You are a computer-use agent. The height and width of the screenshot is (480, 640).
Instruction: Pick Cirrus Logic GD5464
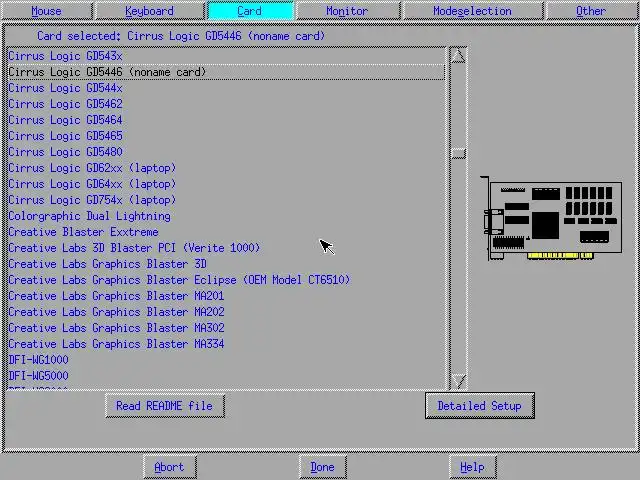pyautogui.click(x=227, y=120)
